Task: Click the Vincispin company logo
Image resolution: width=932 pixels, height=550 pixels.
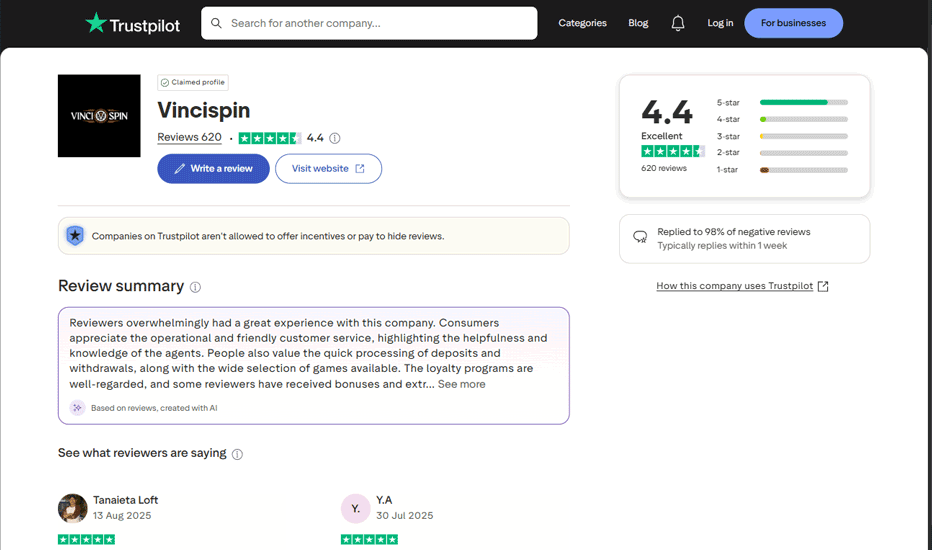Action: (99, 115)
